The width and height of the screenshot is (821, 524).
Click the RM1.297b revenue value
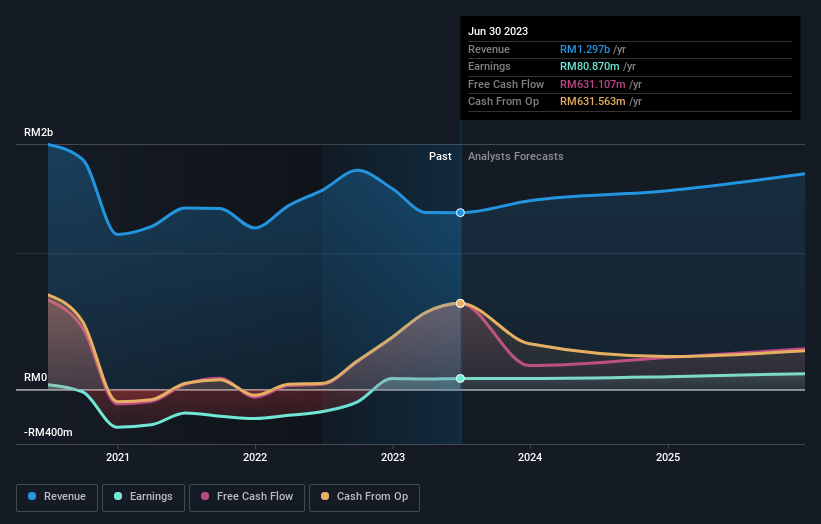(585, 49)
